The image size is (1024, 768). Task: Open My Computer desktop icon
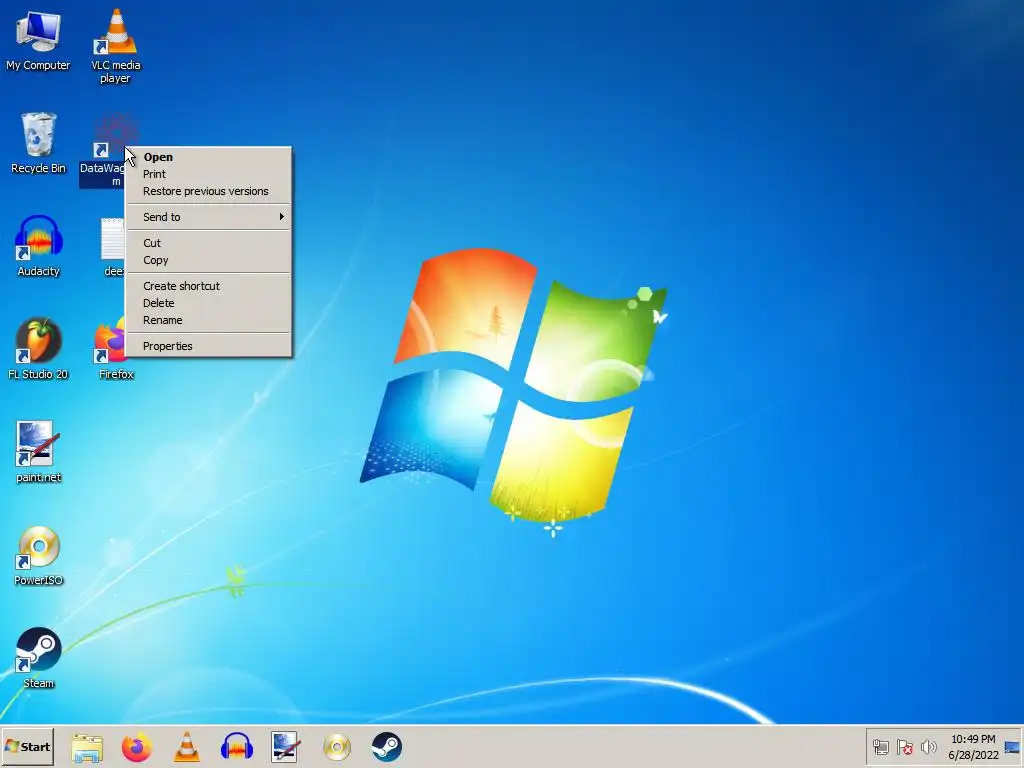click(38, 42)
